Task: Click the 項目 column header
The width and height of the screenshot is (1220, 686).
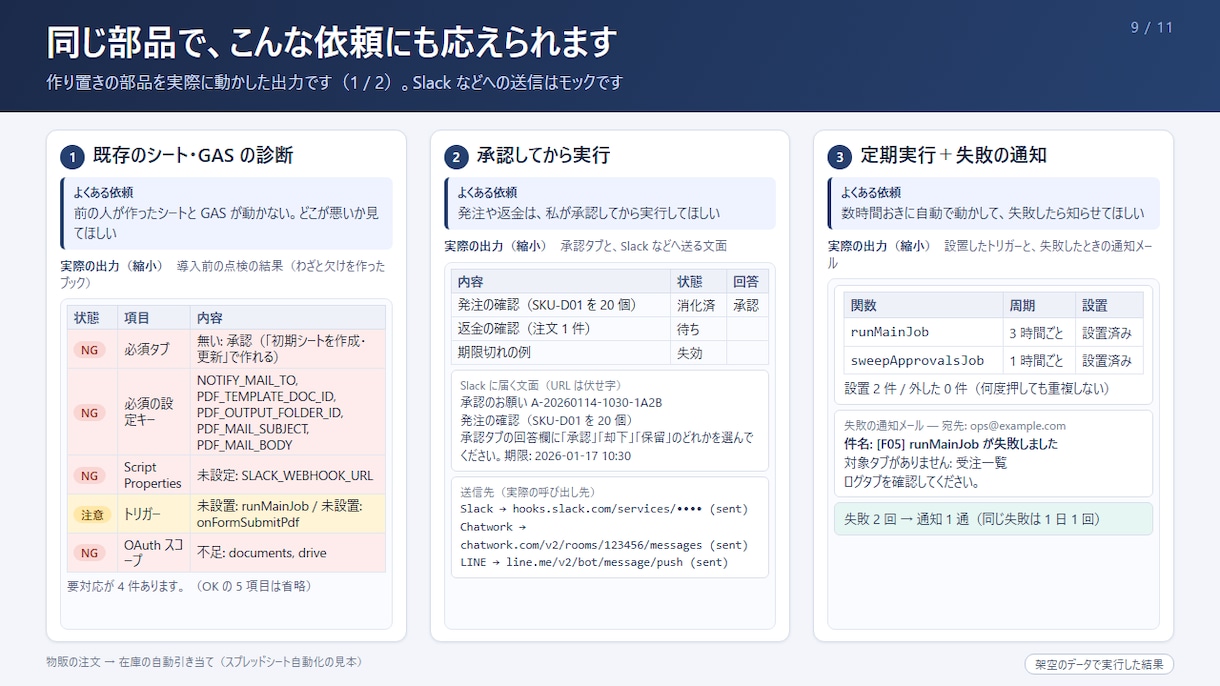Action: point(154,318)
